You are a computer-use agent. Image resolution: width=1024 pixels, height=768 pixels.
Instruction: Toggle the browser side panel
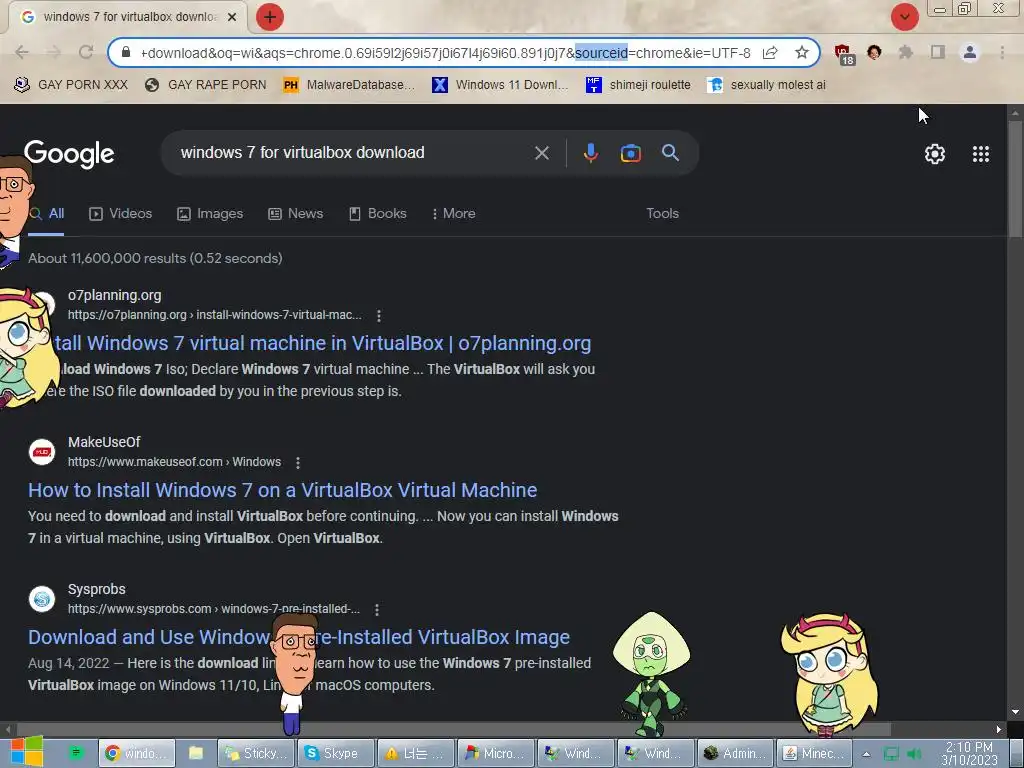[x=938, y=52]
